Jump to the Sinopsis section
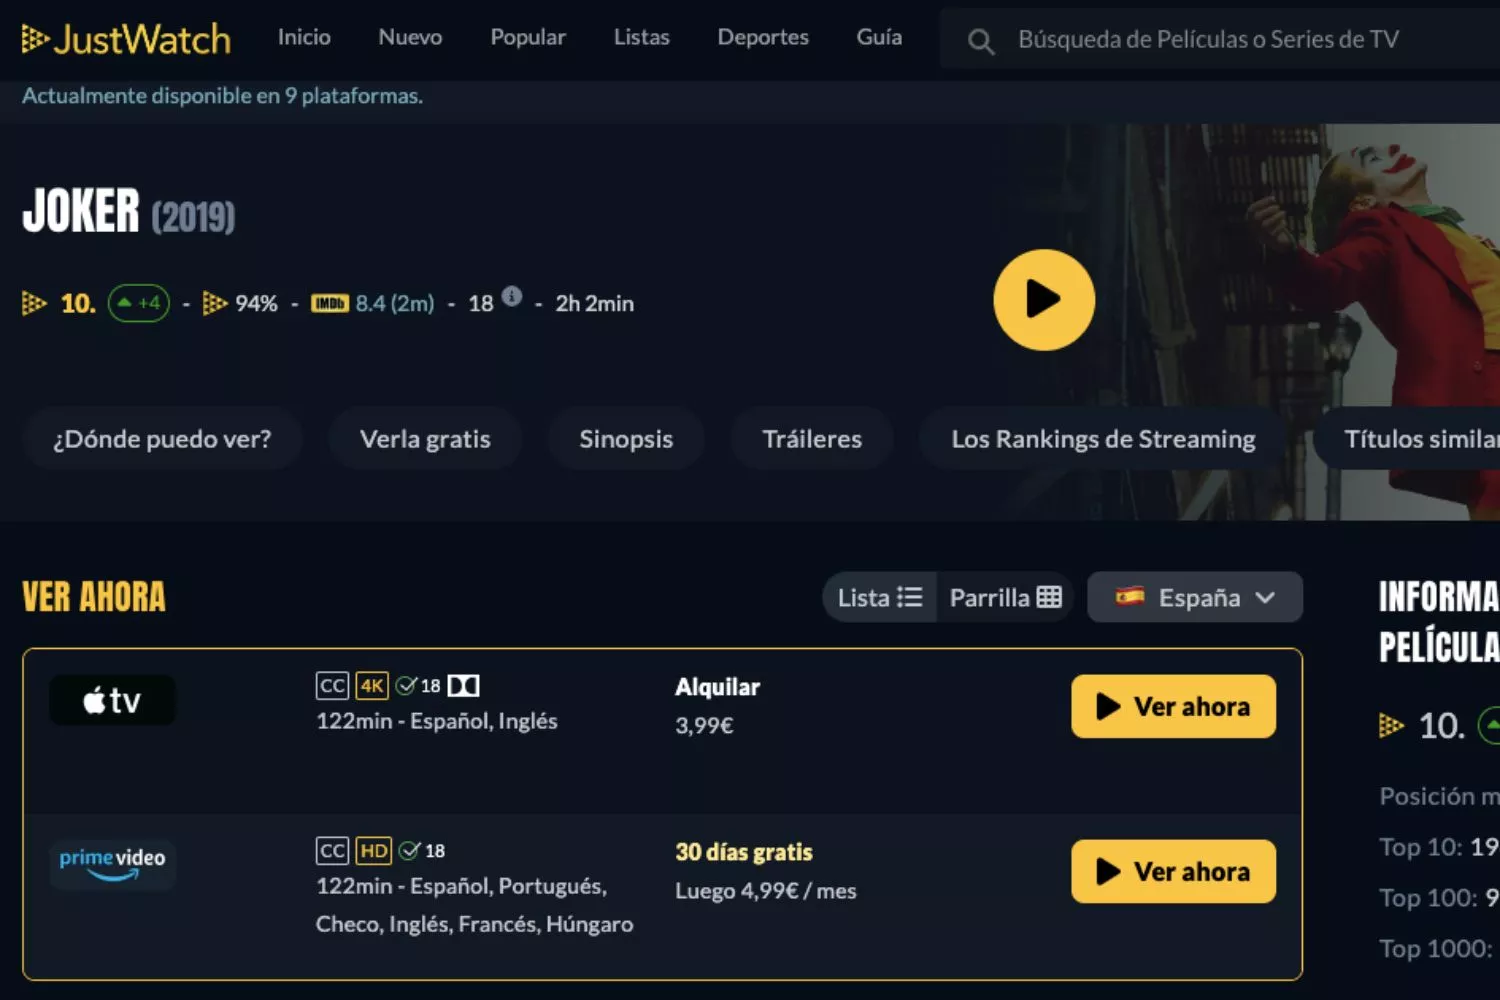Viewport: 1500px width, 1000px height. point(626,439)
